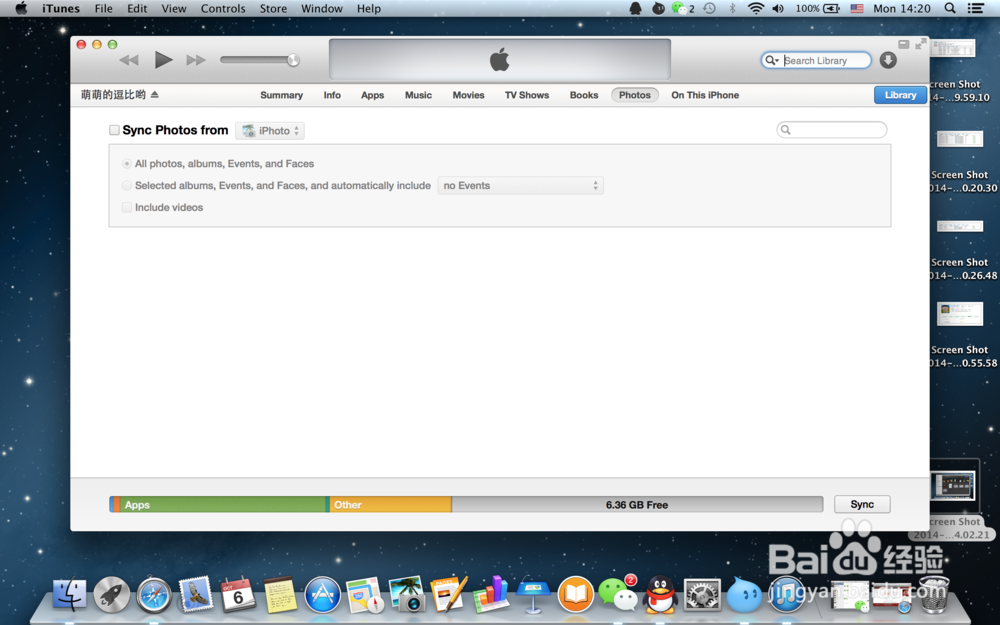Open the View menu
Screen dimensions: 1000x625
tap(173, 8)
